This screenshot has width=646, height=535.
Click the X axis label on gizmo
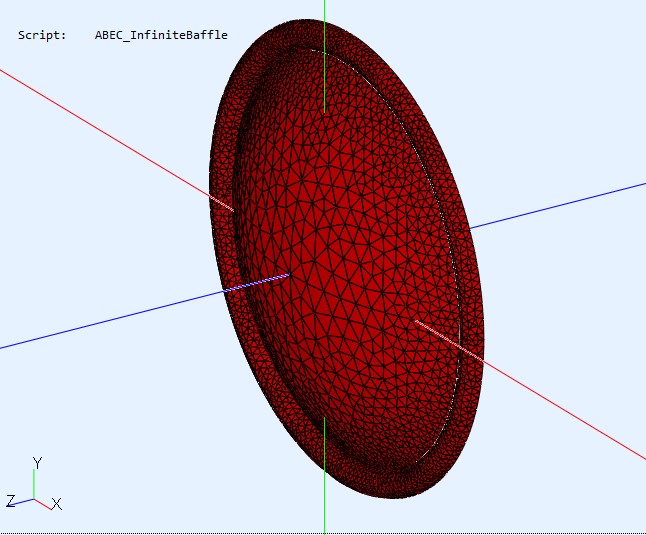pyautogui.click(x=57, y=504)
